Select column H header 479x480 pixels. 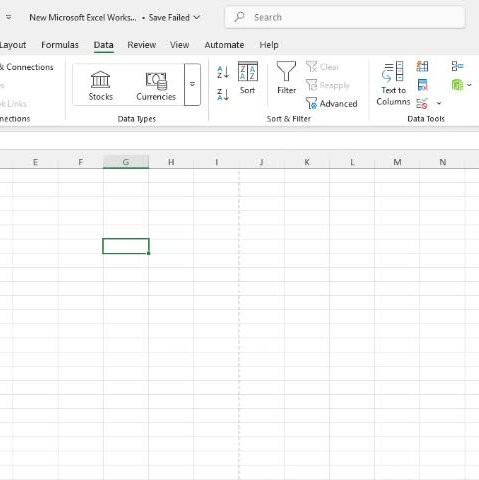tap(171, 162)
